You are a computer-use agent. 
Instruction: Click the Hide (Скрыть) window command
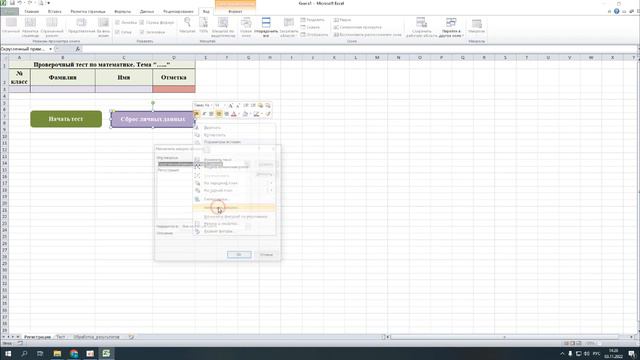tap(310, 27)
